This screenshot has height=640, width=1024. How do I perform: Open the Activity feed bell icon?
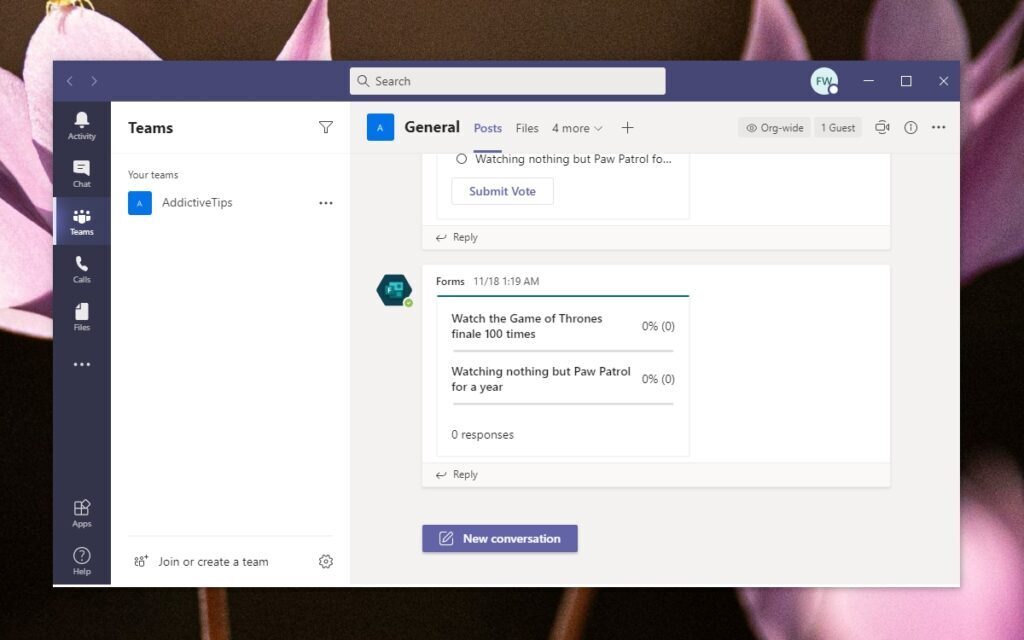click(x=81, y=125)
